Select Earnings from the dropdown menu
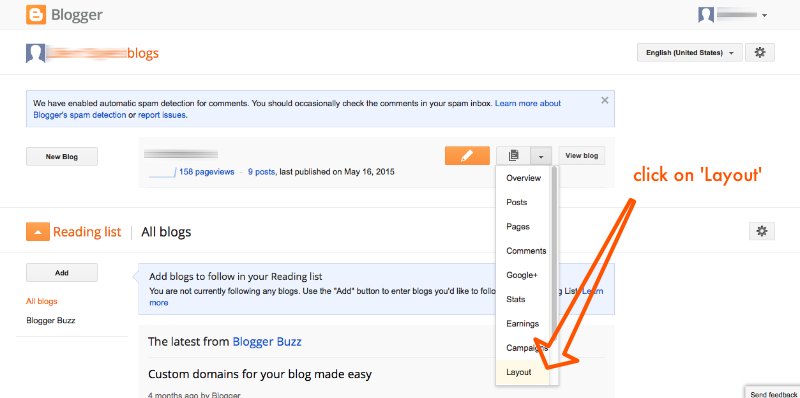This screenshot has height=398, width=800. pos(523,324)
